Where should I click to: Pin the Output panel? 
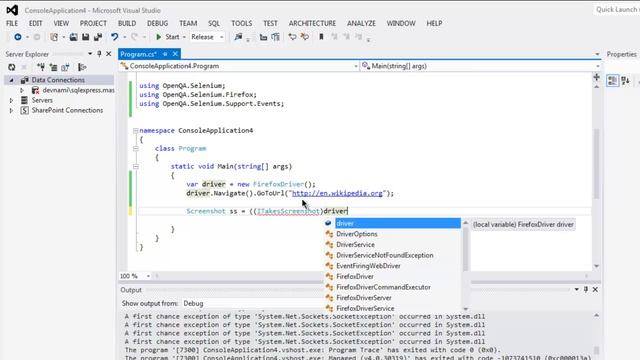click(x=586, y=289)
